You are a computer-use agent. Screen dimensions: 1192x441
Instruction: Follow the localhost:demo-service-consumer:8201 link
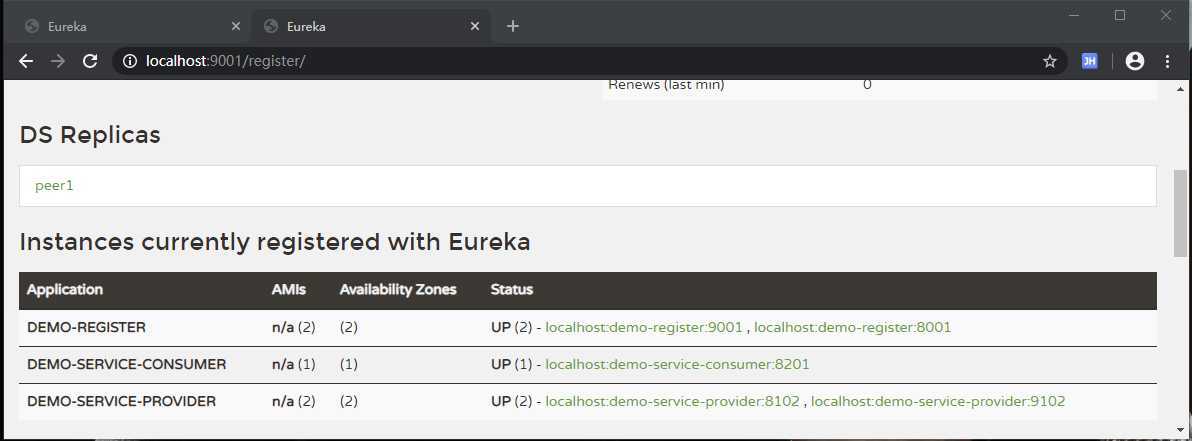(x=677, y=364)
